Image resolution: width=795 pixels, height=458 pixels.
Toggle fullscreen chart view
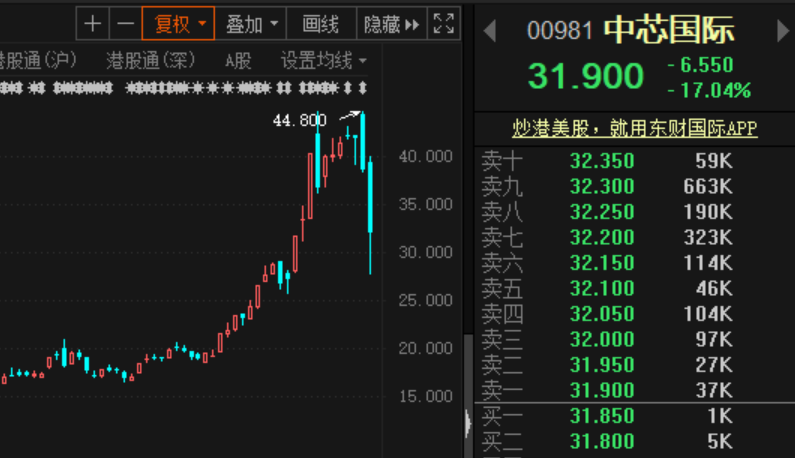pos(444,24)
